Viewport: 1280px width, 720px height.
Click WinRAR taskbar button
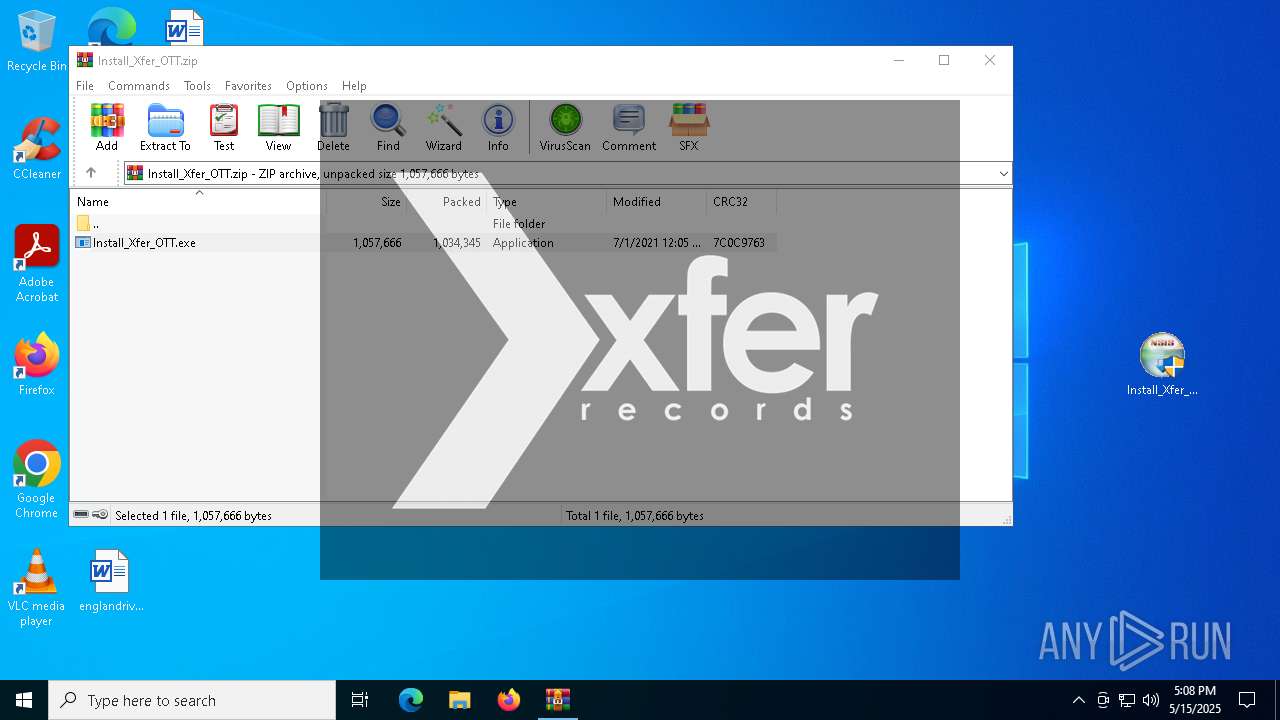pyautogui.click(x=558, y=700)
